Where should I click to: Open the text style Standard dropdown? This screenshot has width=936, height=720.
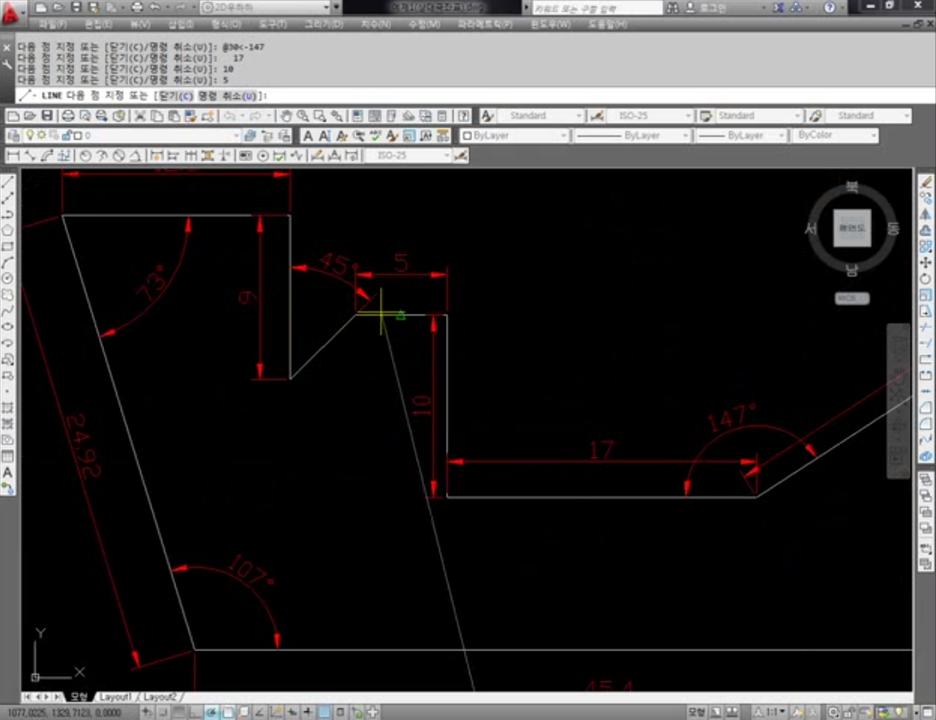[541, 116]
